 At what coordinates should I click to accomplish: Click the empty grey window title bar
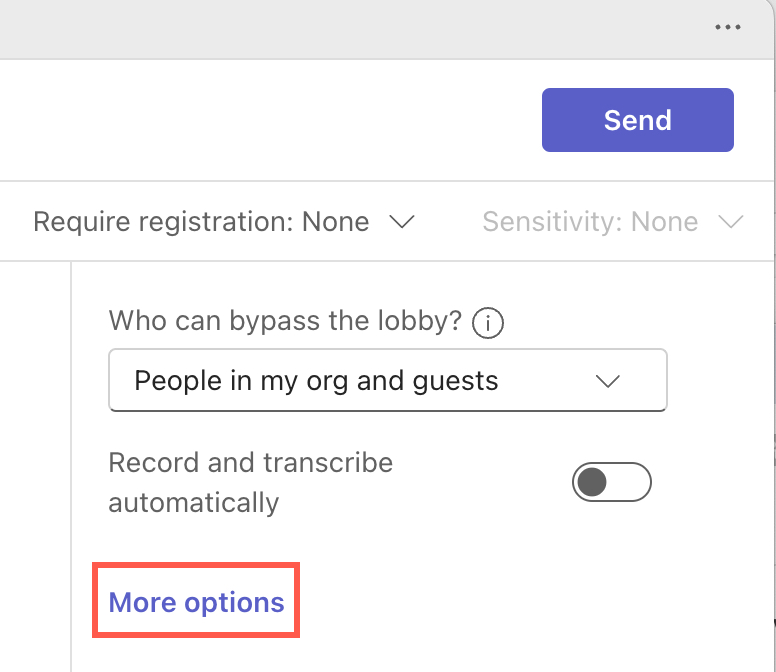350,28
